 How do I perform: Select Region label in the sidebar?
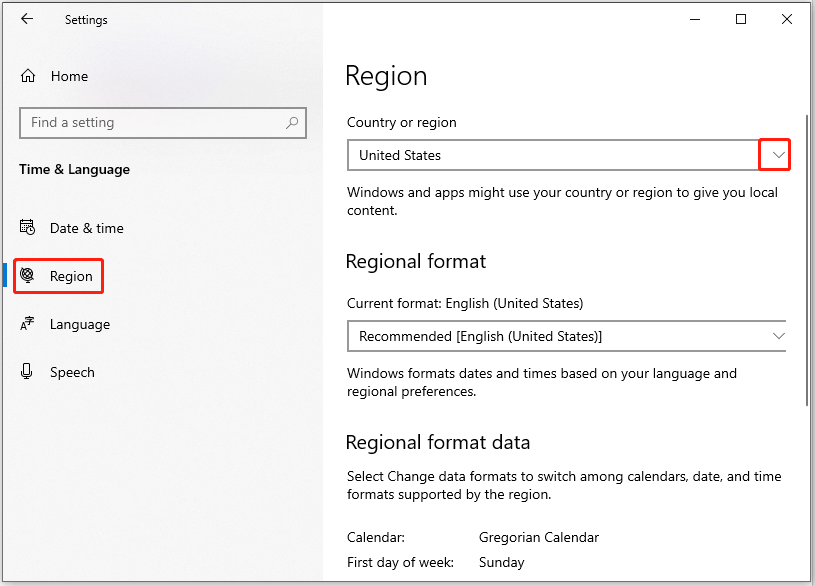[x=71, y=276]
